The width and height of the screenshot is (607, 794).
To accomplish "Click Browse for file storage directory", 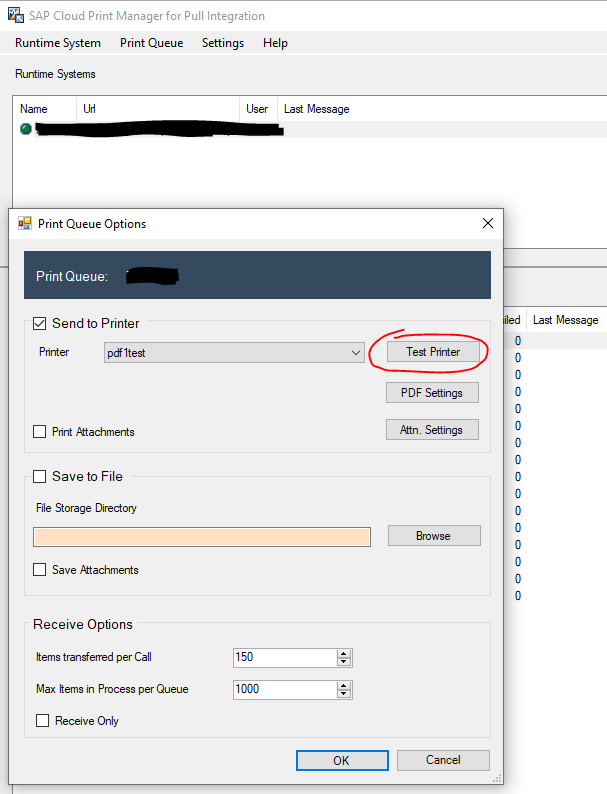I will pos(434,536).
